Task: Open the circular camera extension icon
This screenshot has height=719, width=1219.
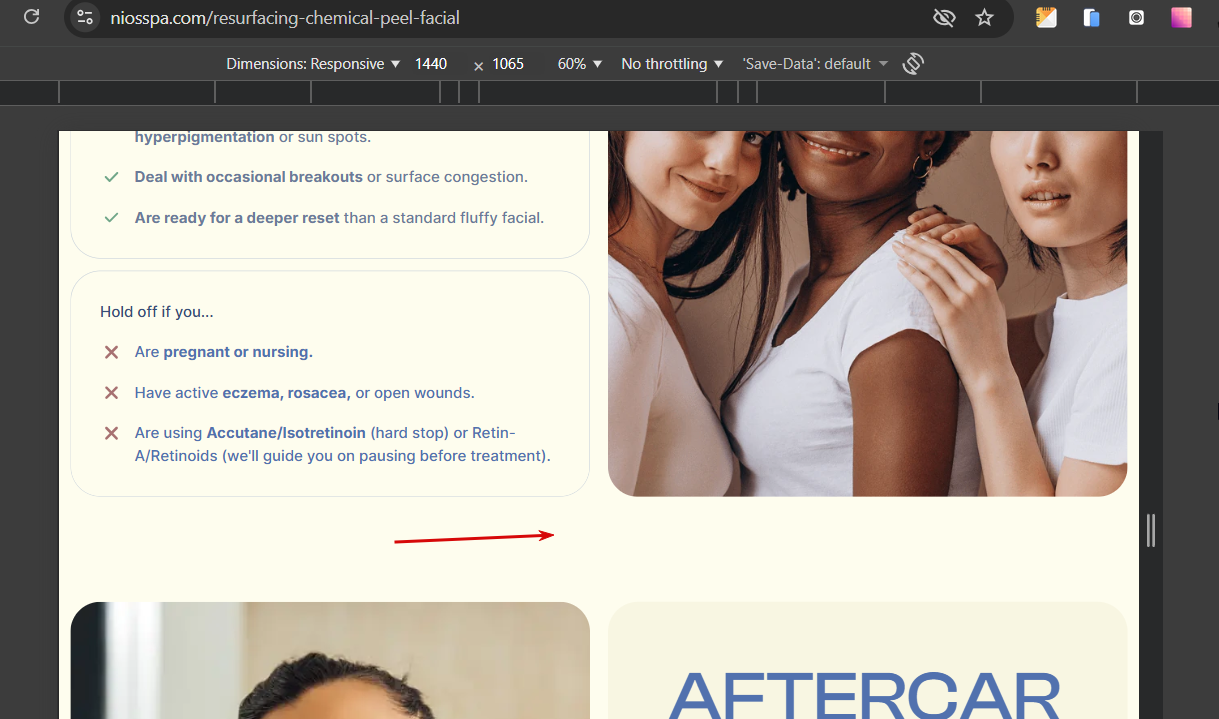Action: click(x=1136, y=17)
